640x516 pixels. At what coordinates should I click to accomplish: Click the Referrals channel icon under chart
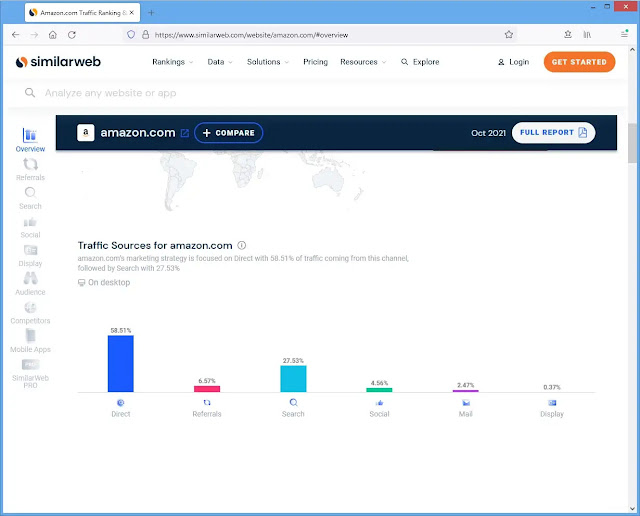click(207, 403)
